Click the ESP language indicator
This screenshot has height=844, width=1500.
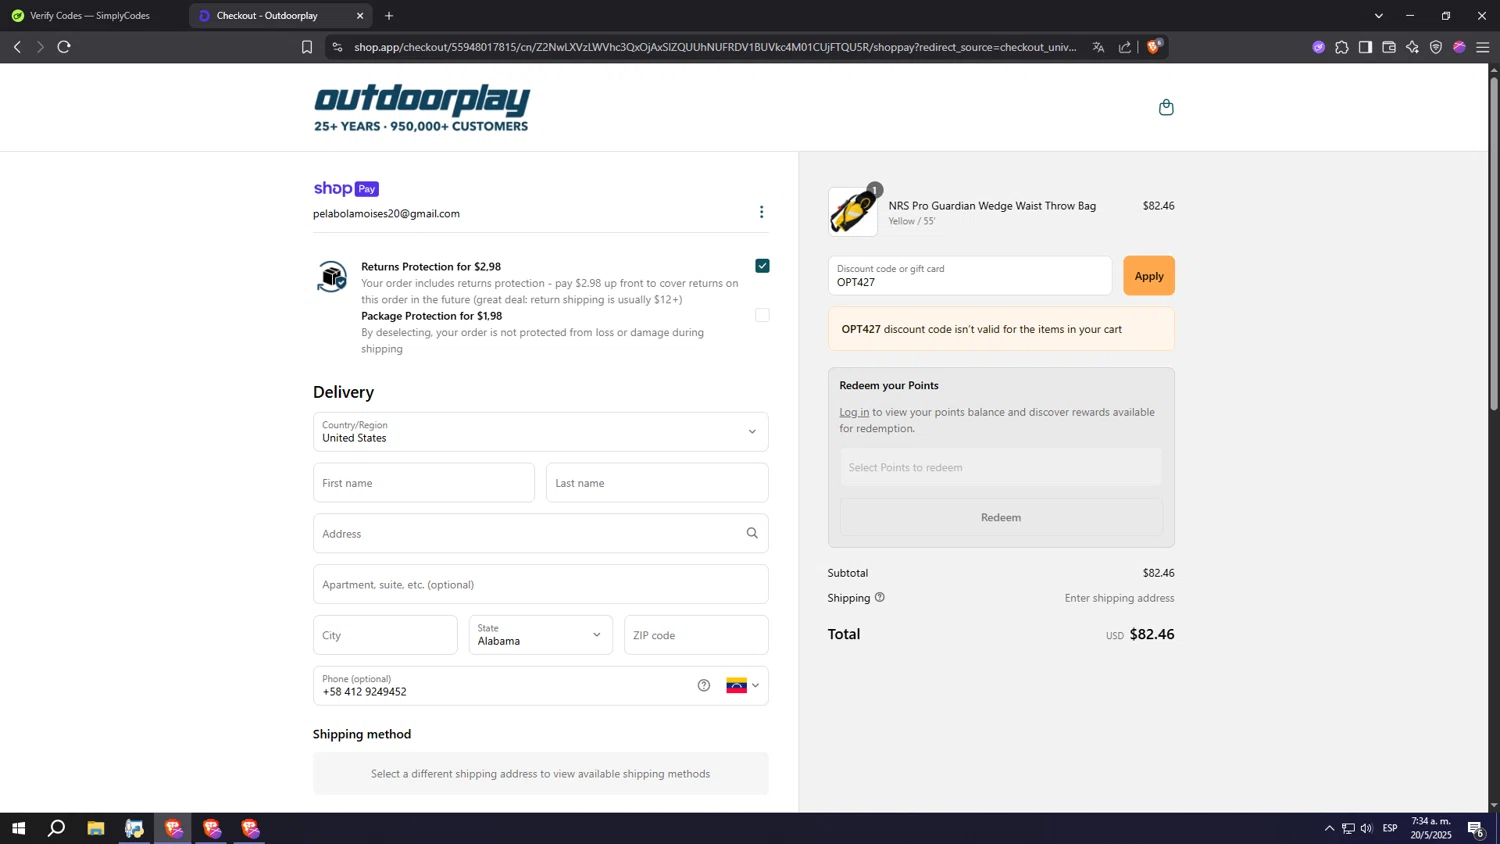(1390, 828)
